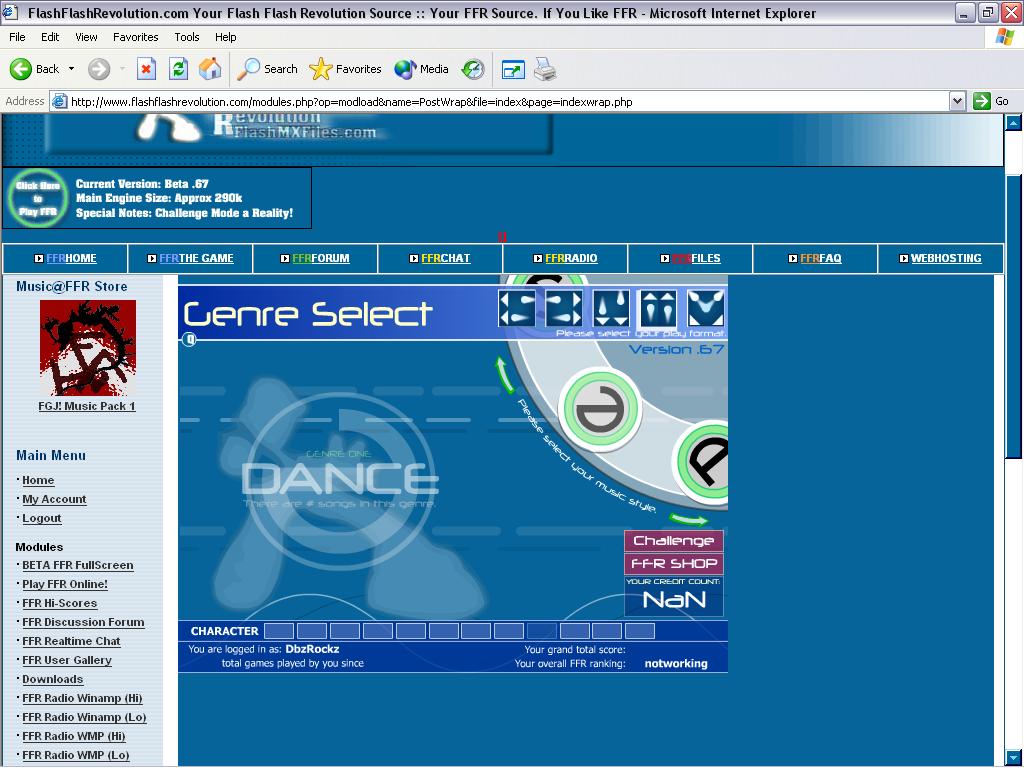Click the IE Home toolbar icon
The height and width of the screenshot is (768, 1024).
point(210,69)
